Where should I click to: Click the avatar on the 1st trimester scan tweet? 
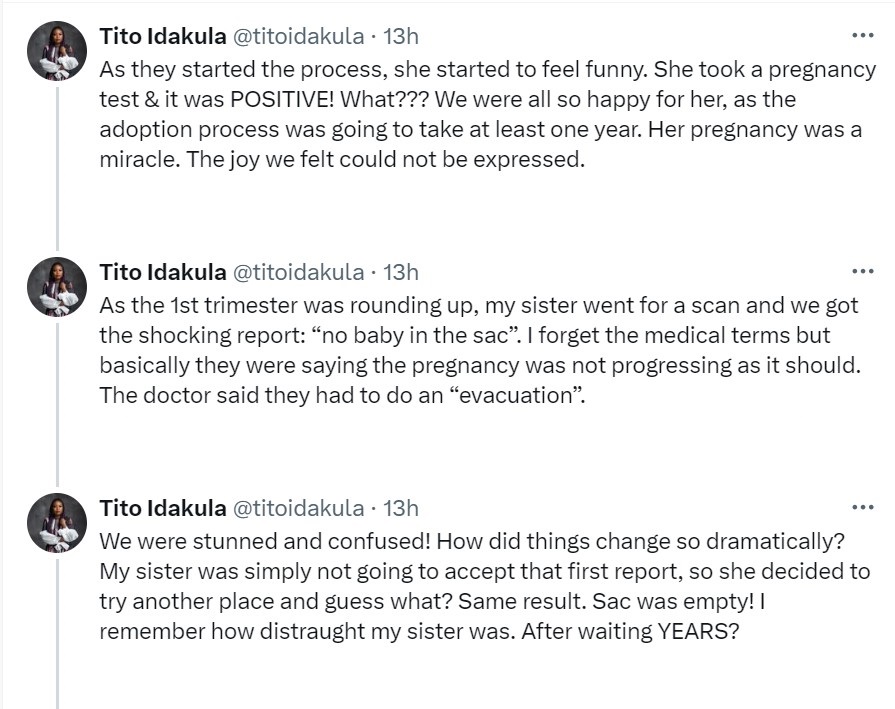[58, 287]
